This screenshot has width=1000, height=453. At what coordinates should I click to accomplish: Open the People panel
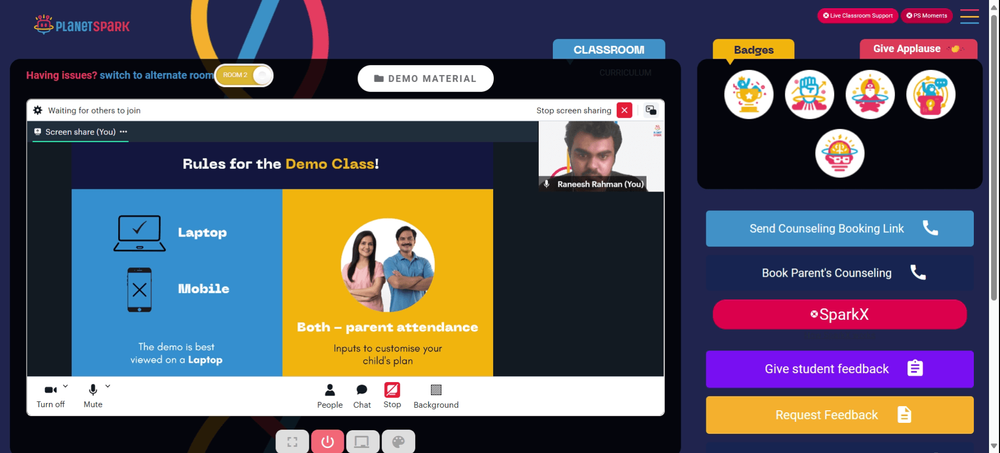click(x=330, y=396)
